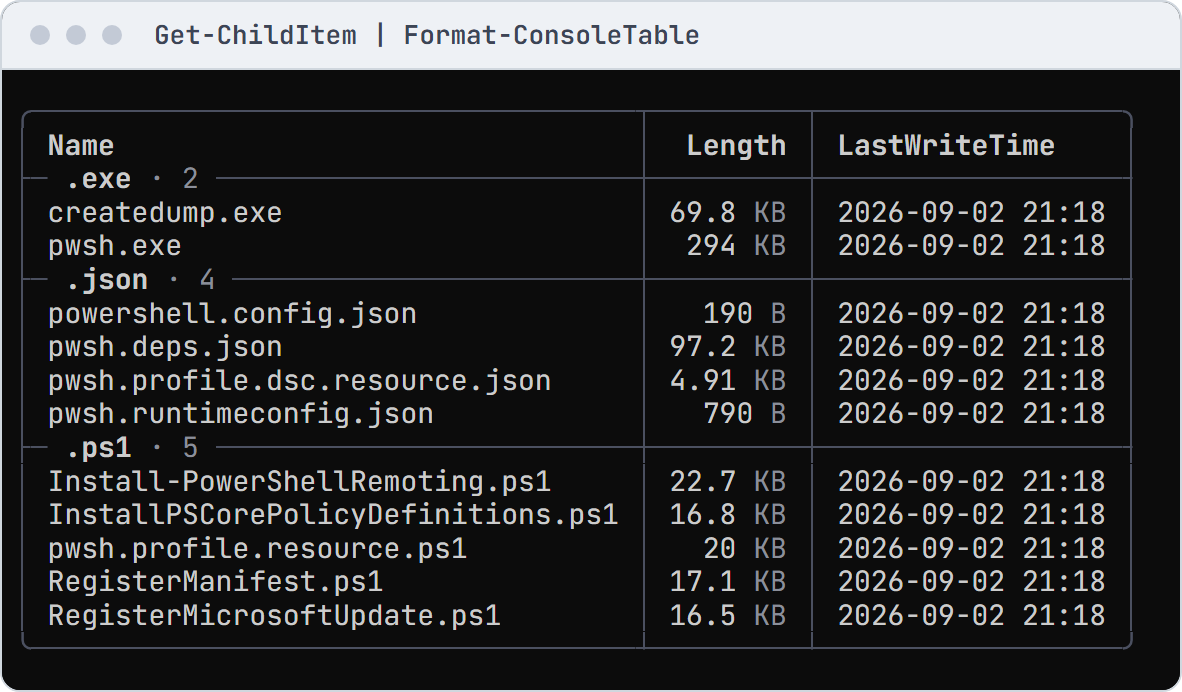Click the 97.2 KB length value
This screenshot has height=692, width=1182.
coord(728,347)
